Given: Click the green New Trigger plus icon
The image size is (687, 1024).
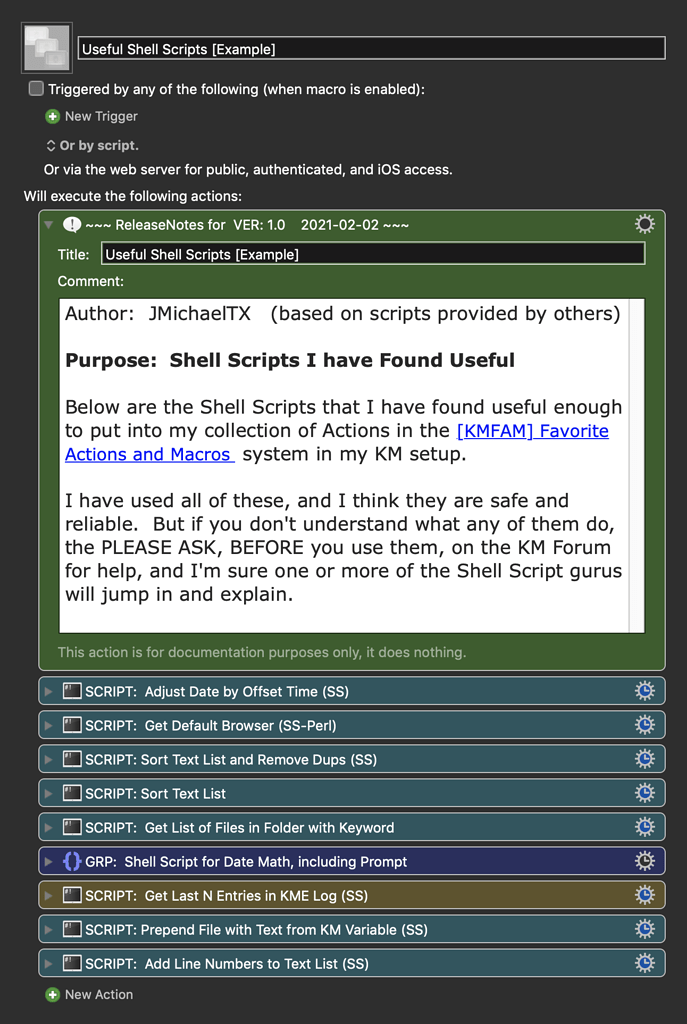Looking at the screenshot, I should point(53,116).
